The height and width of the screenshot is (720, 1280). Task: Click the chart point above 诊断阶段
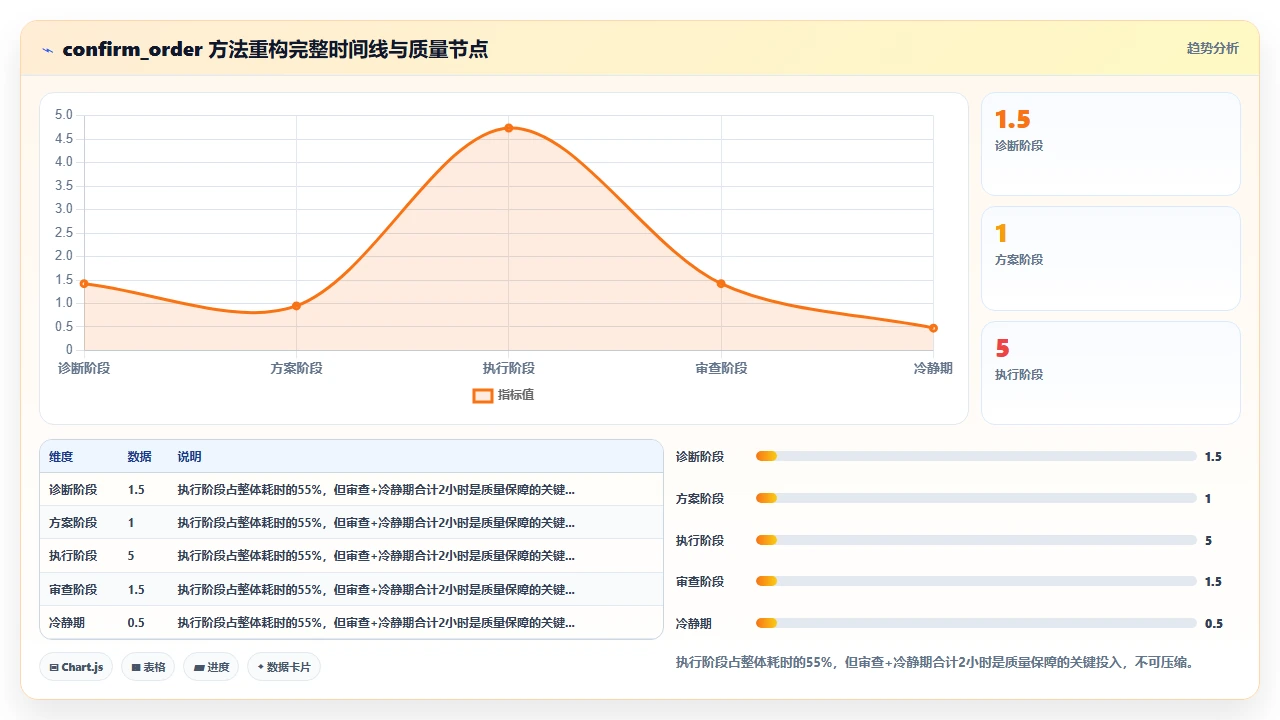[84, 284]
